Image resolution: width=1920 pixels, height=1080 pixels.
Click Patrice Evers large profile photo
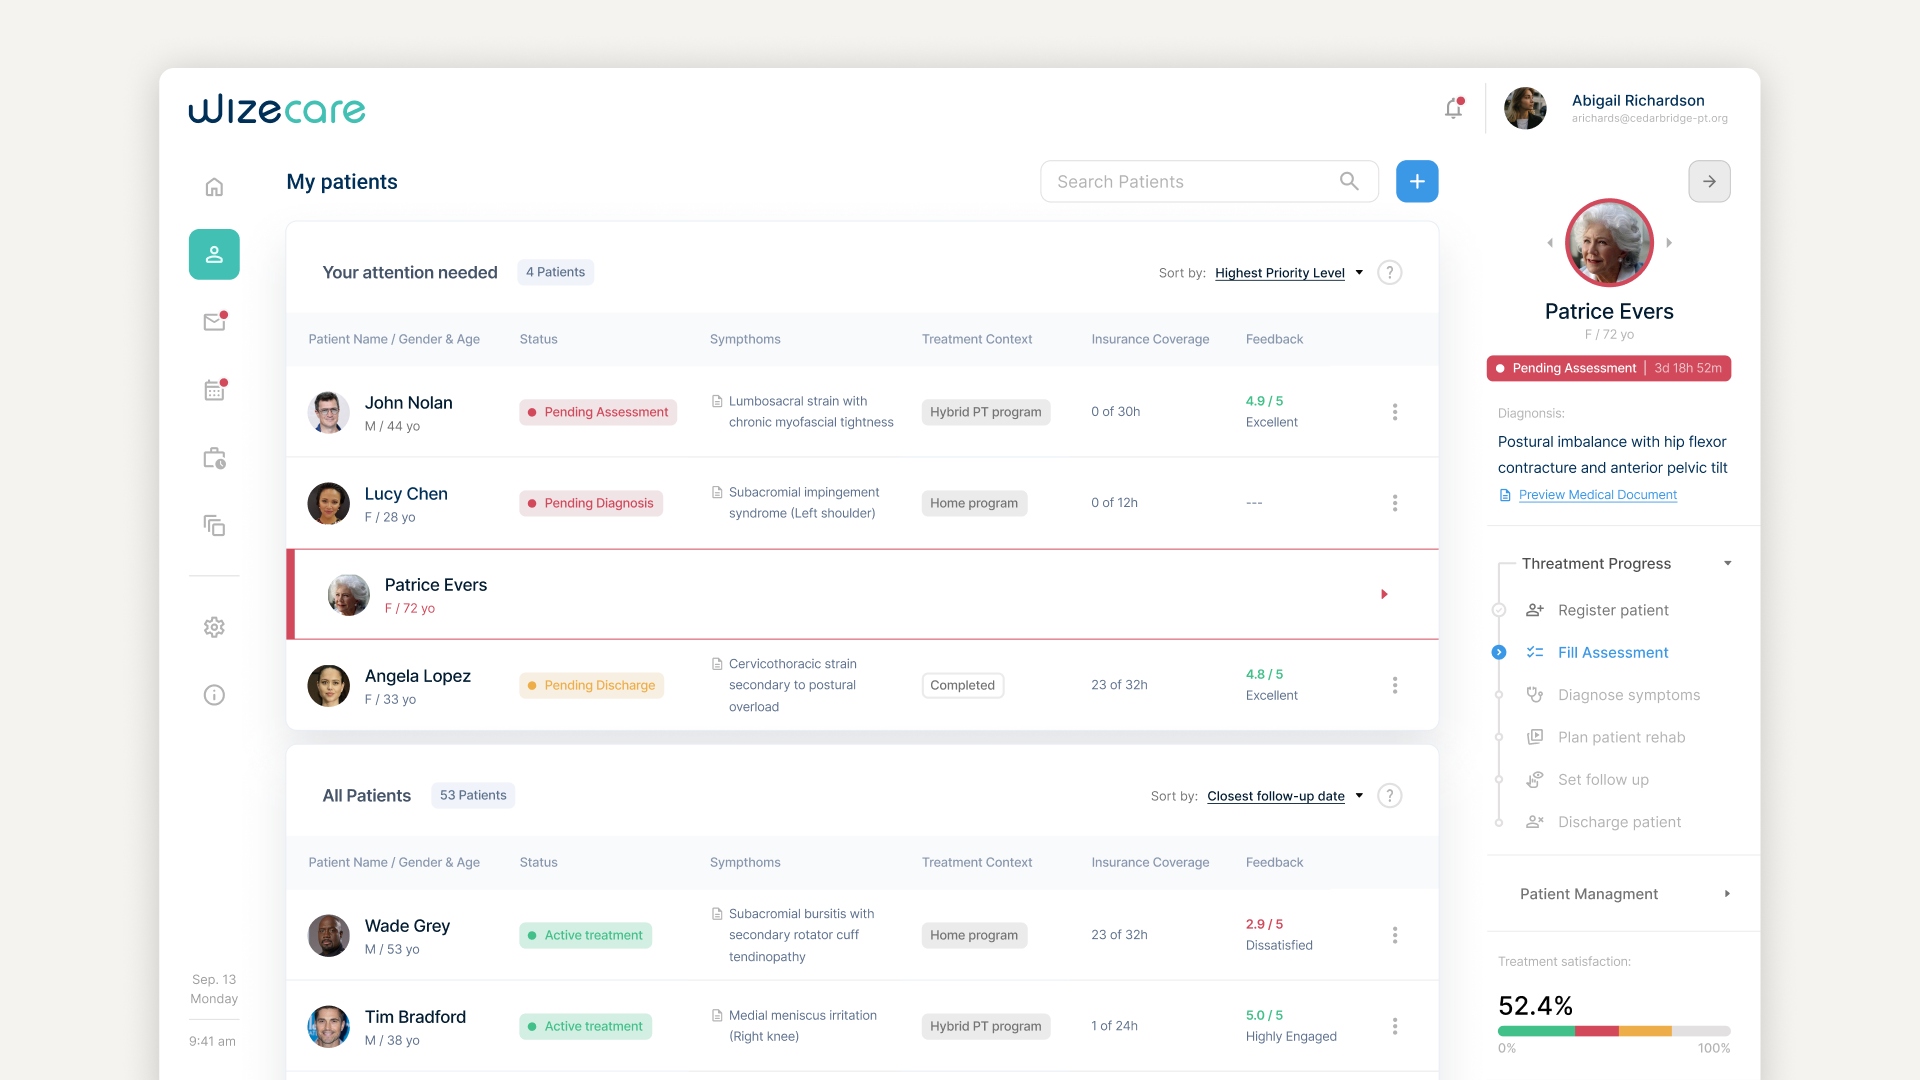(x=1609, y=243)
